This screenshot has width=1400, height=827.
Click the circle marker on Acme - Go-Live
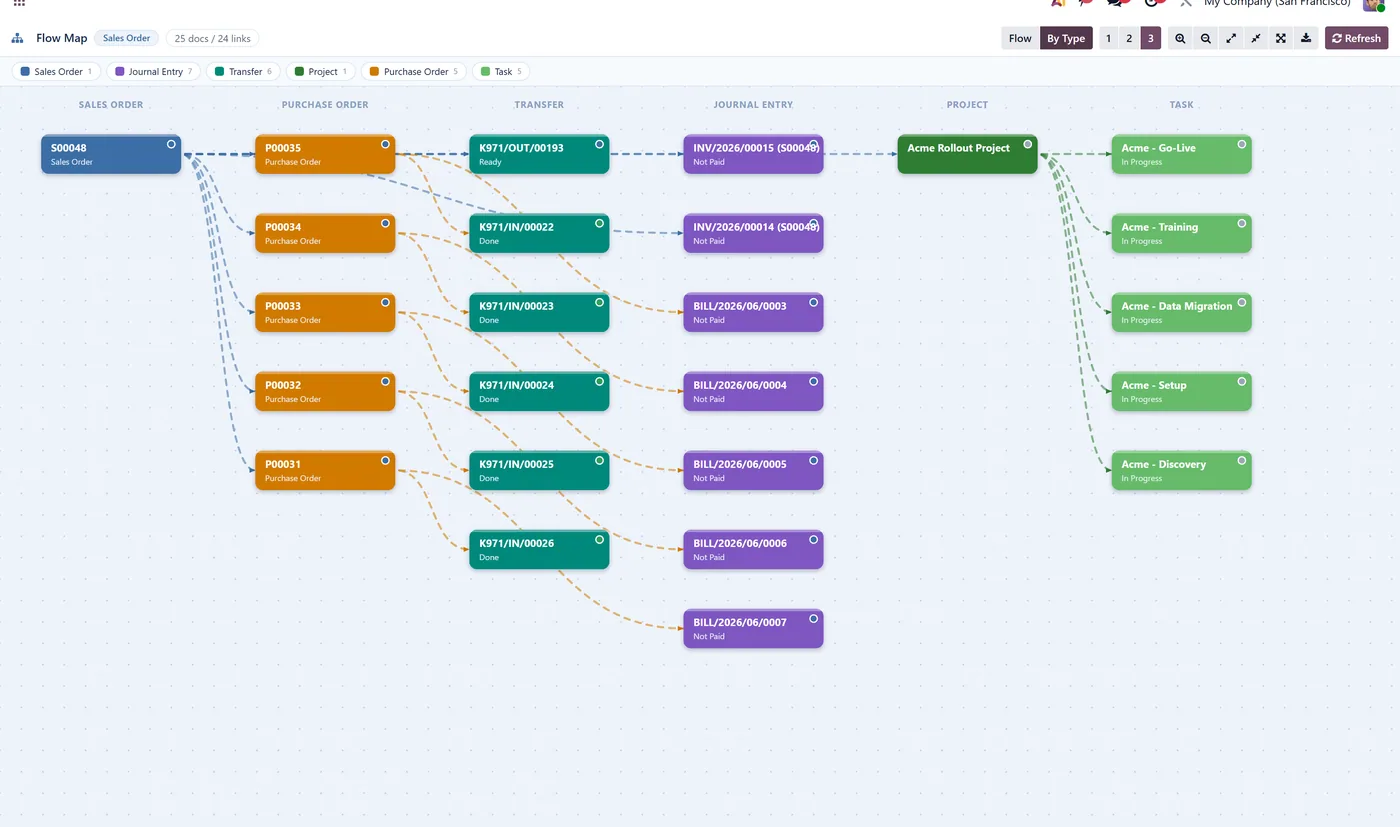coord(1241,144)
